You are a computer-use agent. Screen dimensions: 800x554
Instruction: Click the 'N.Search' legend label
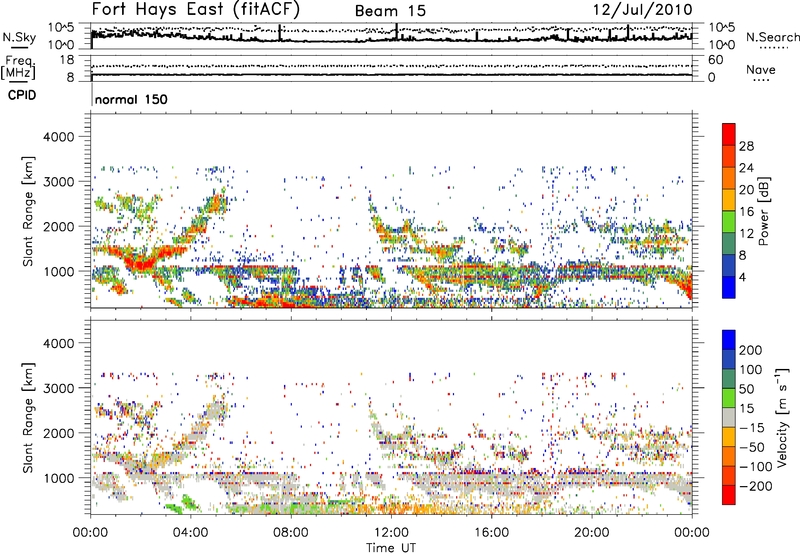772,37
